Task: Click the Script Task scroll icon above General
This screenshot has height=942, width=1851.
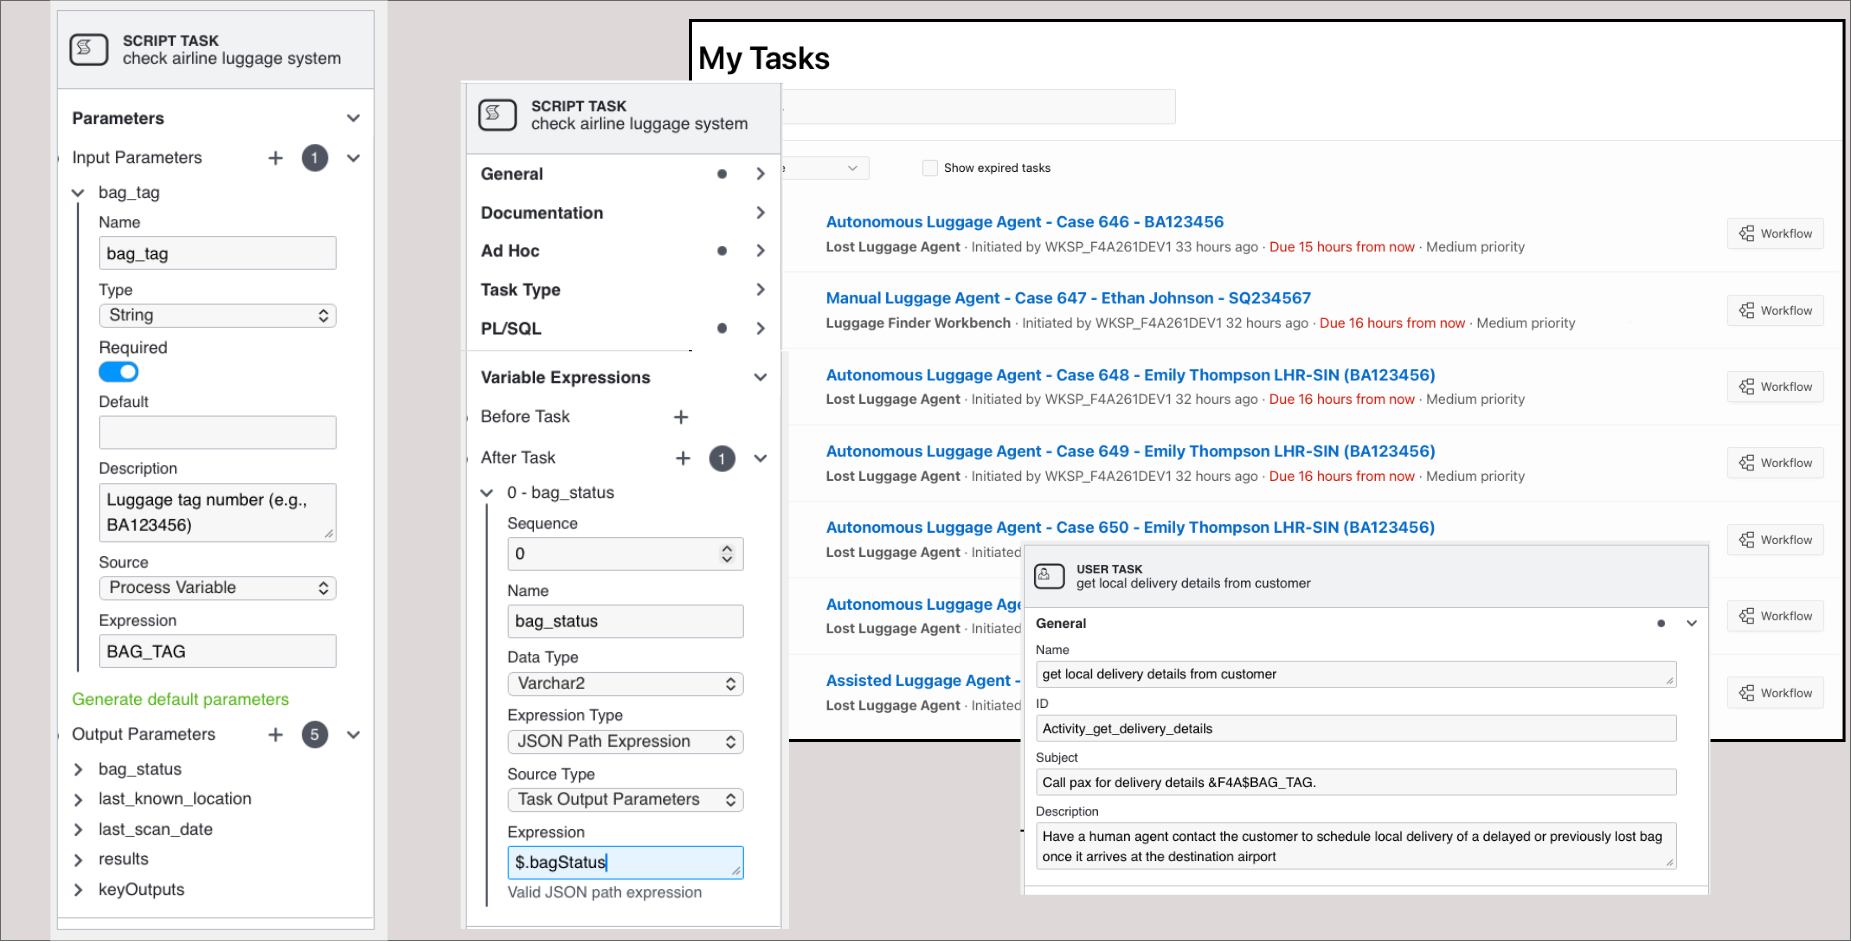Action: (497, 115)
